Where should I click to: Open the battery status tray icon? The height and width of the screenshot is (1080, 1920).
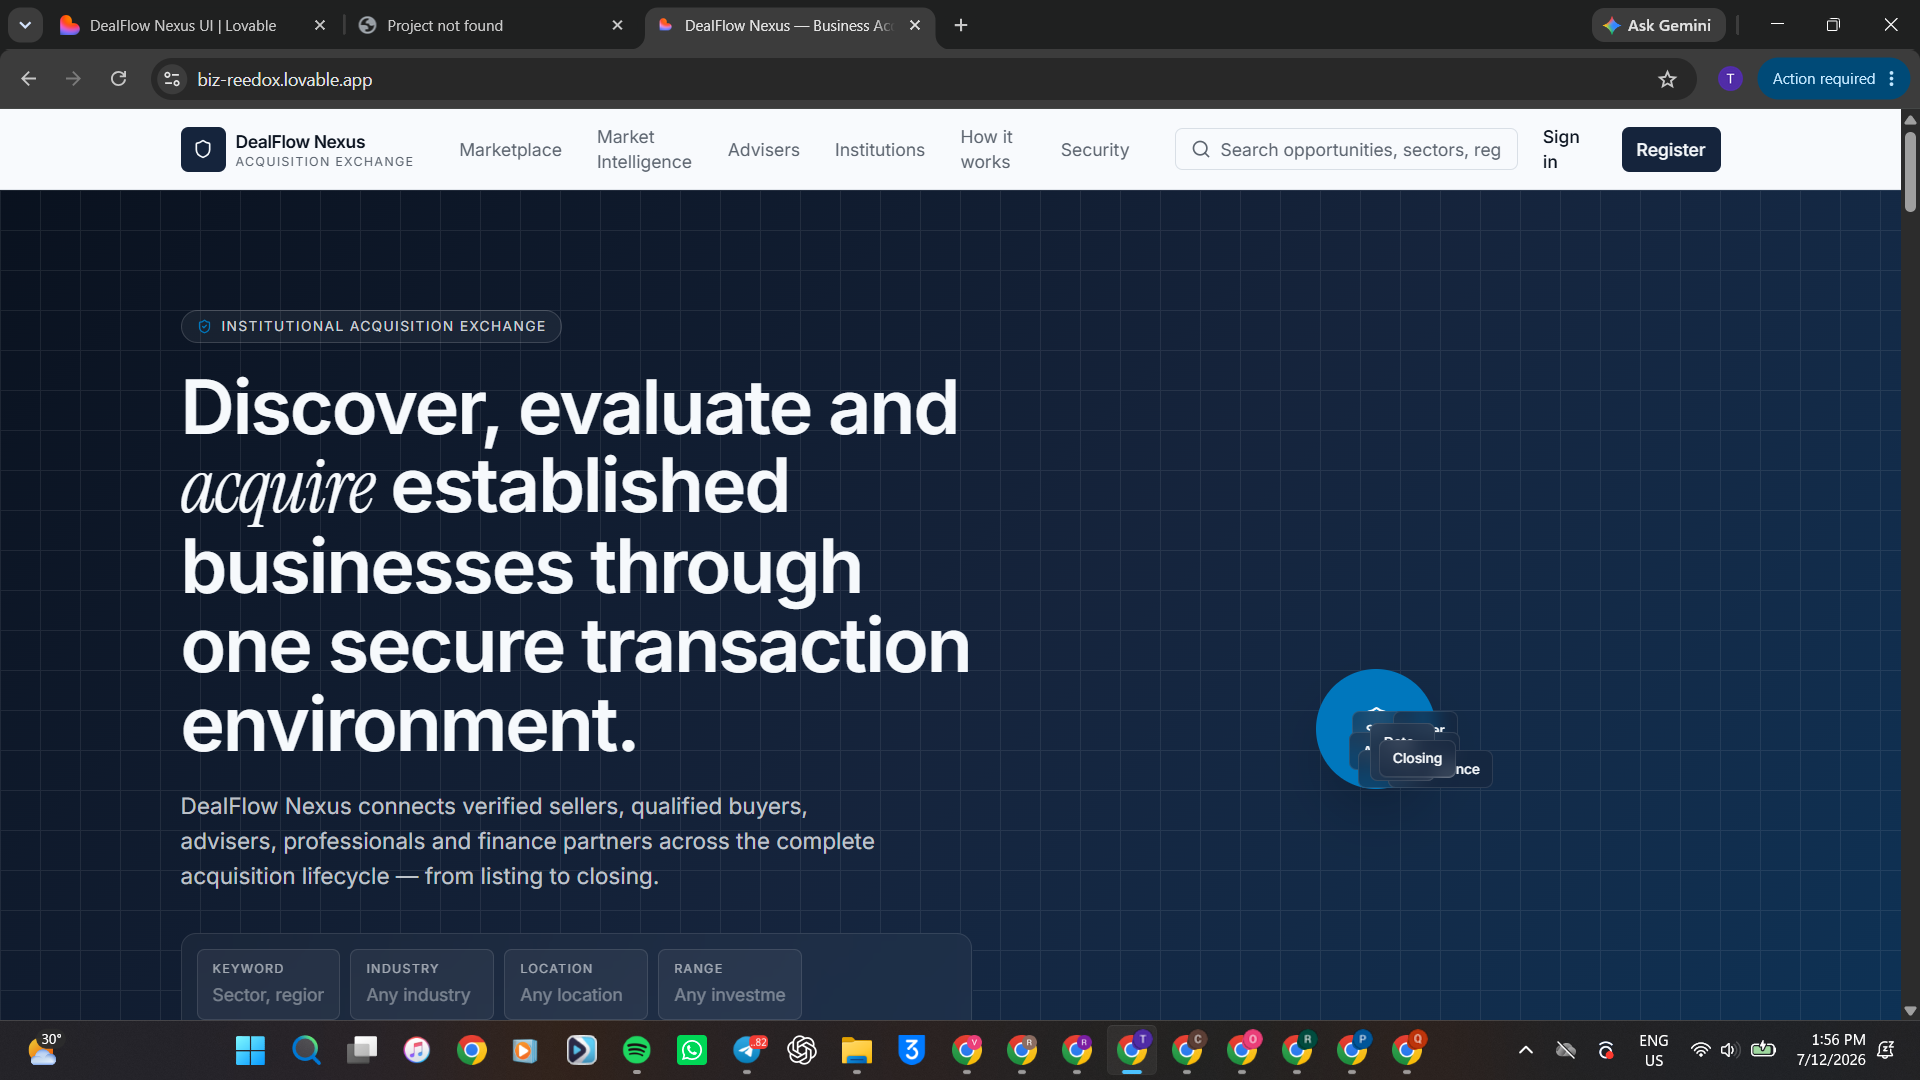pyautogui.click(x=1763, y=1050)
